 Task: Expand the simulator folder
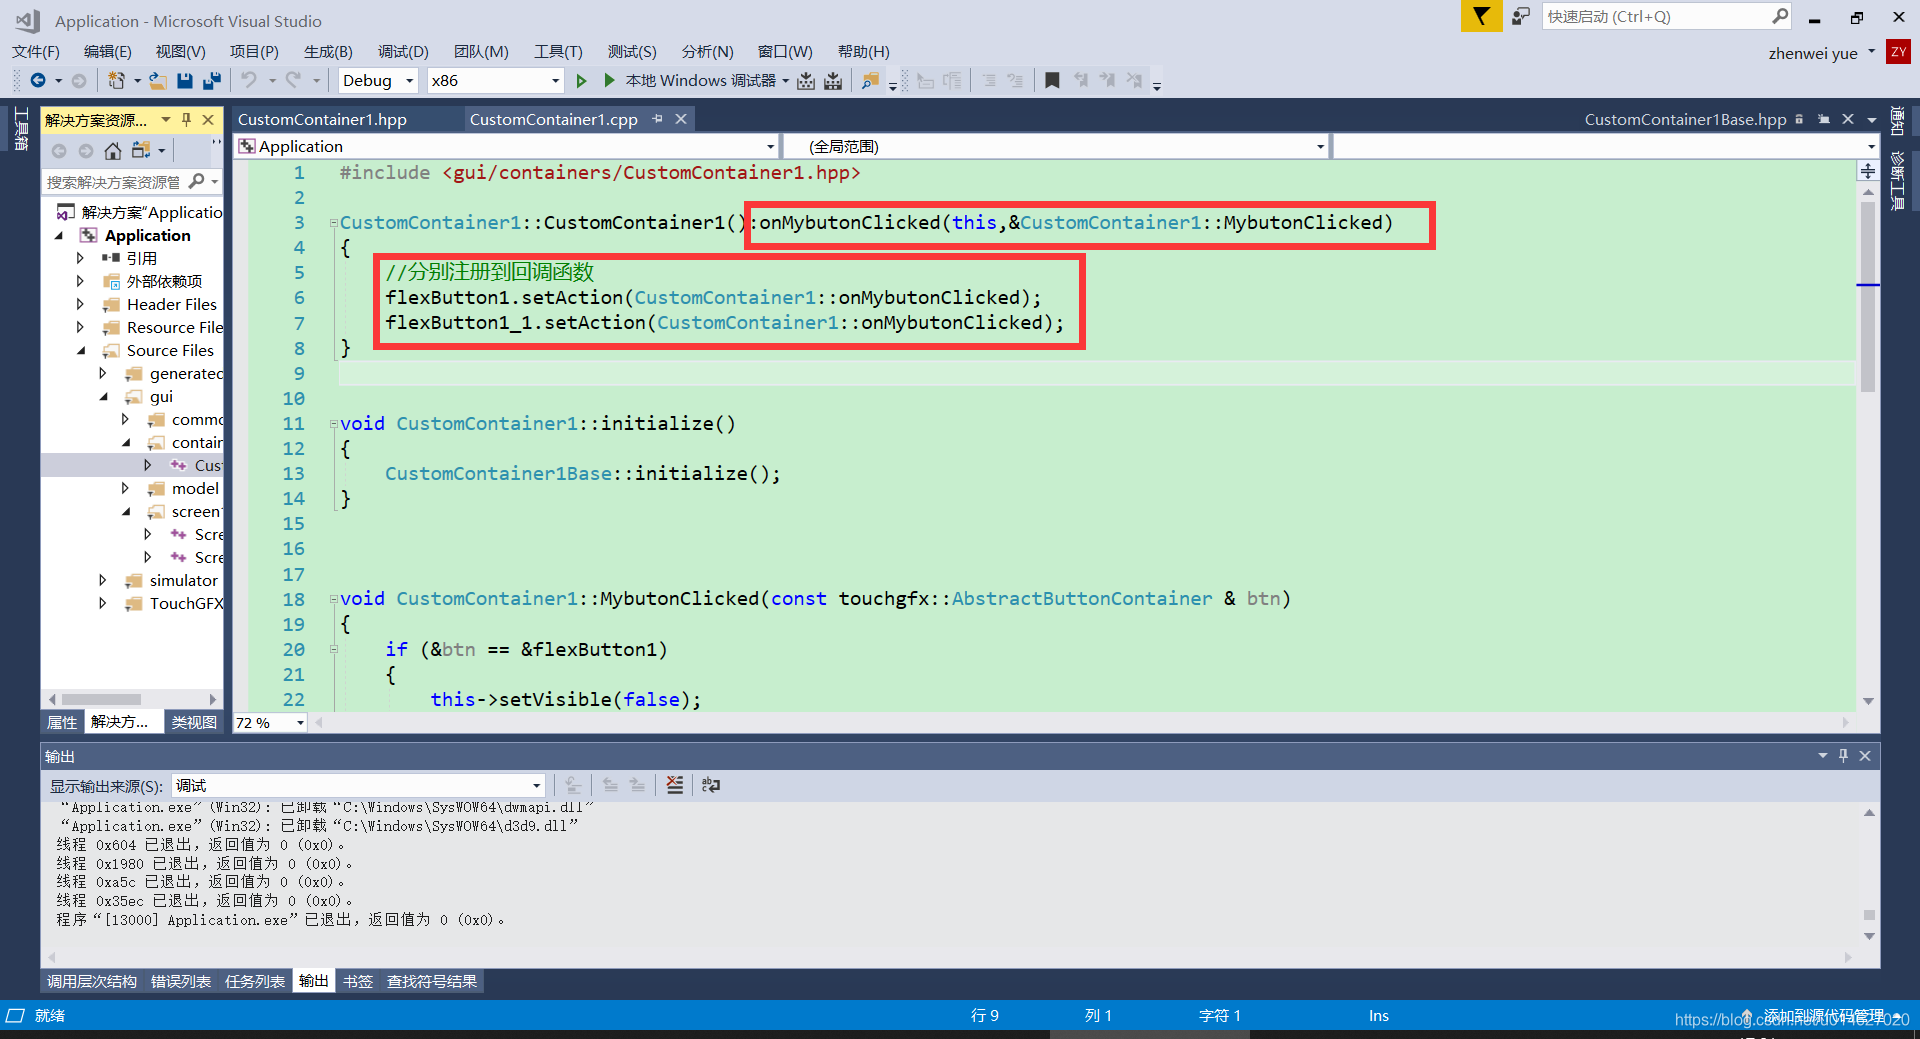tap(103, 580)
